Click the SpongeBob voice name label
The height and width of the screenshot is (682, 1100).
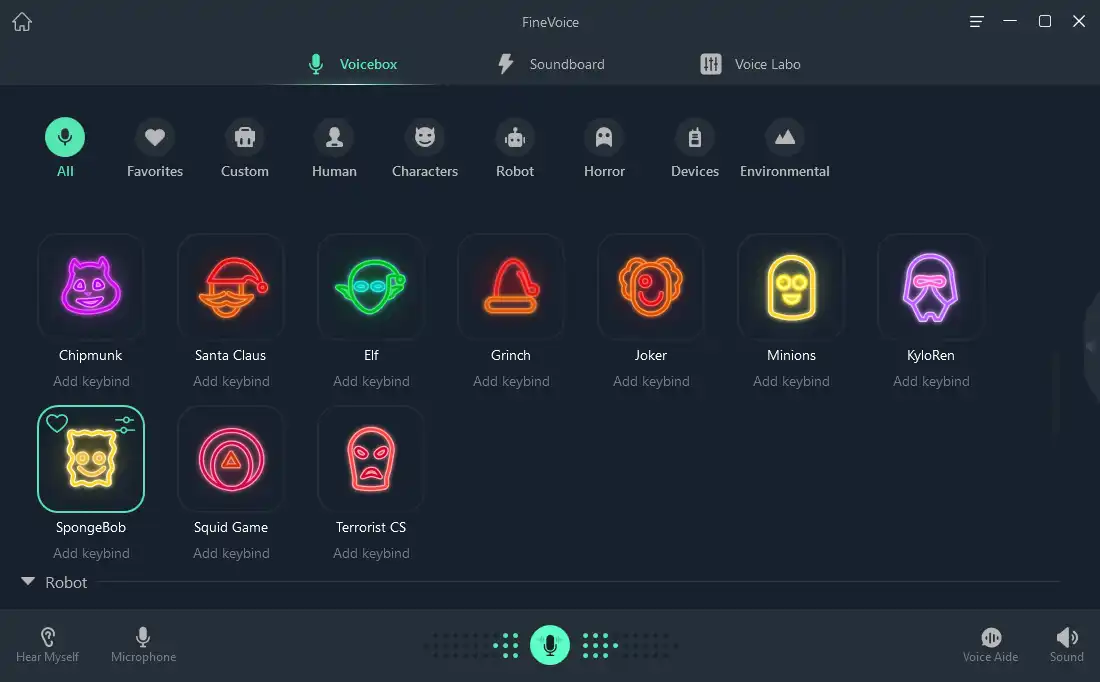coord(90,527)
